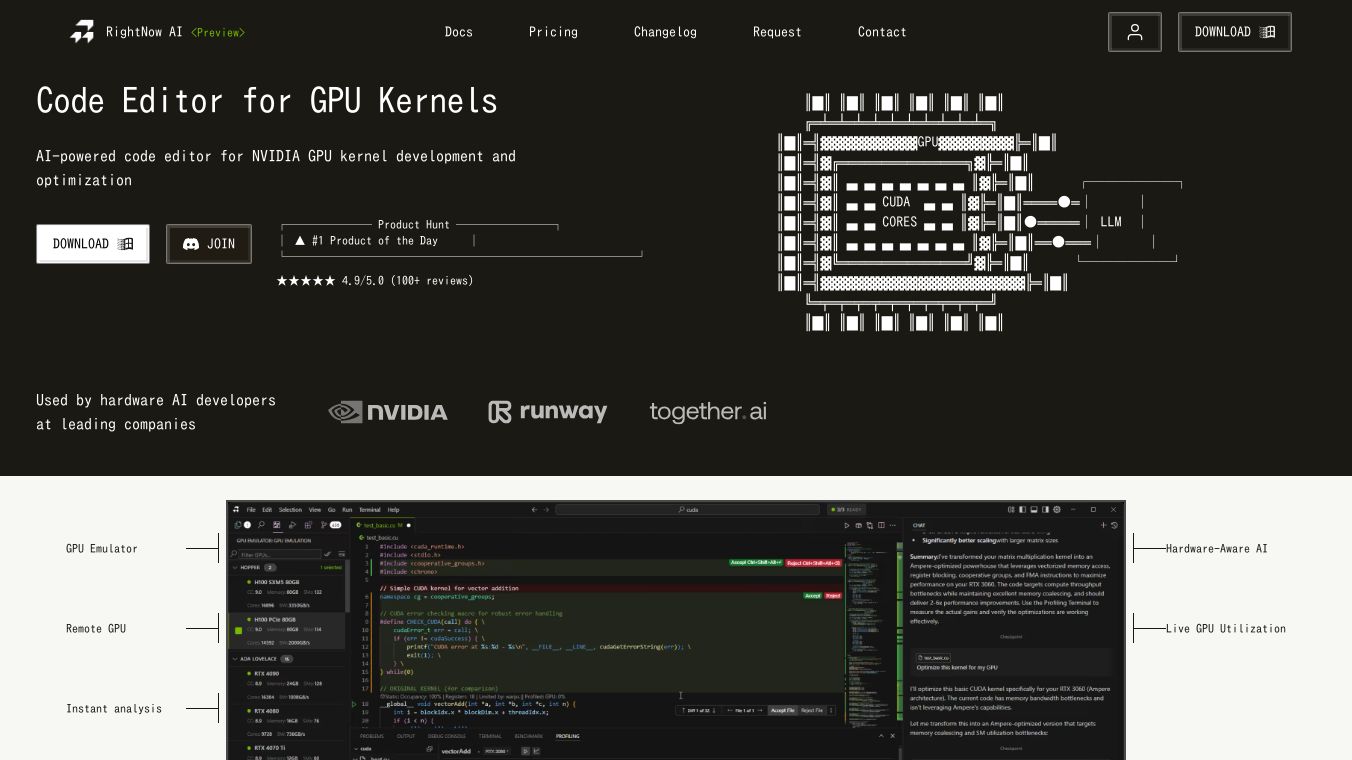Open the Docs page
This screenshot has height=760, width=1352.
click(x=459, y=32)
